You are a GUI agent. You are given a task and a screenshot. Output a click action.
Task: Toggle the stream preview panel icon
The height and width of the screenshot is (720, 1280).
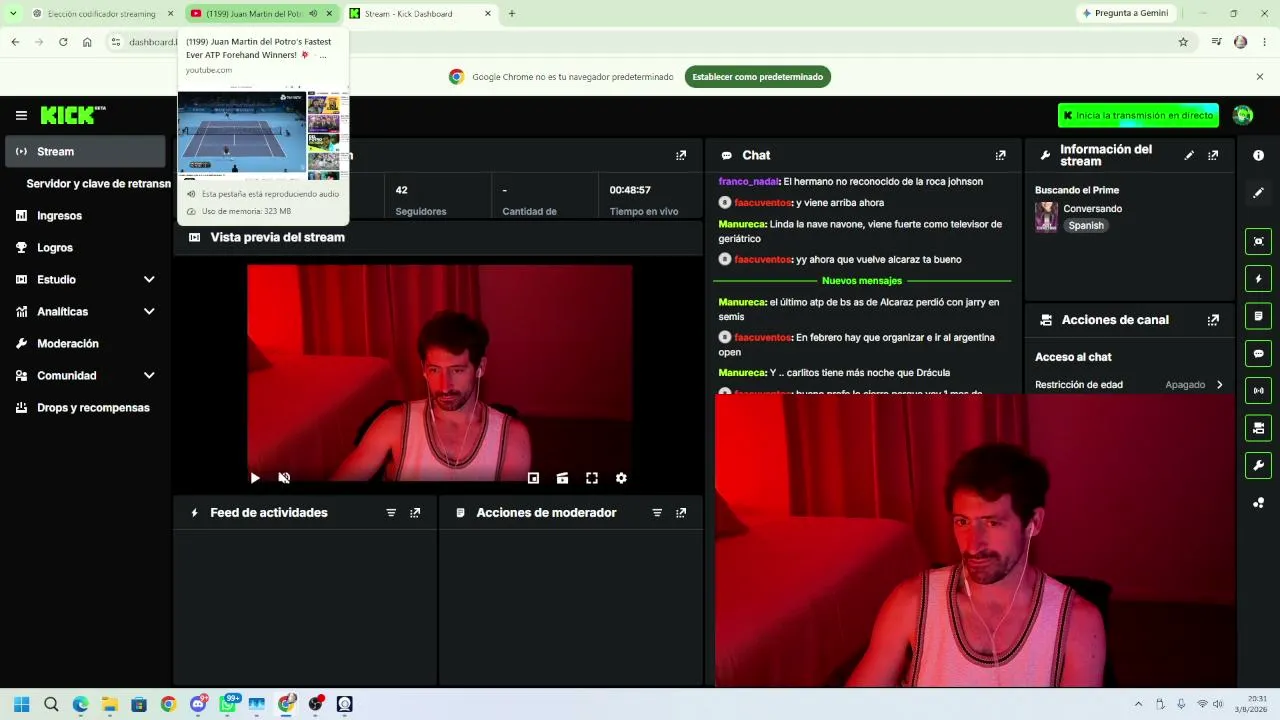tap(1258, 241)
